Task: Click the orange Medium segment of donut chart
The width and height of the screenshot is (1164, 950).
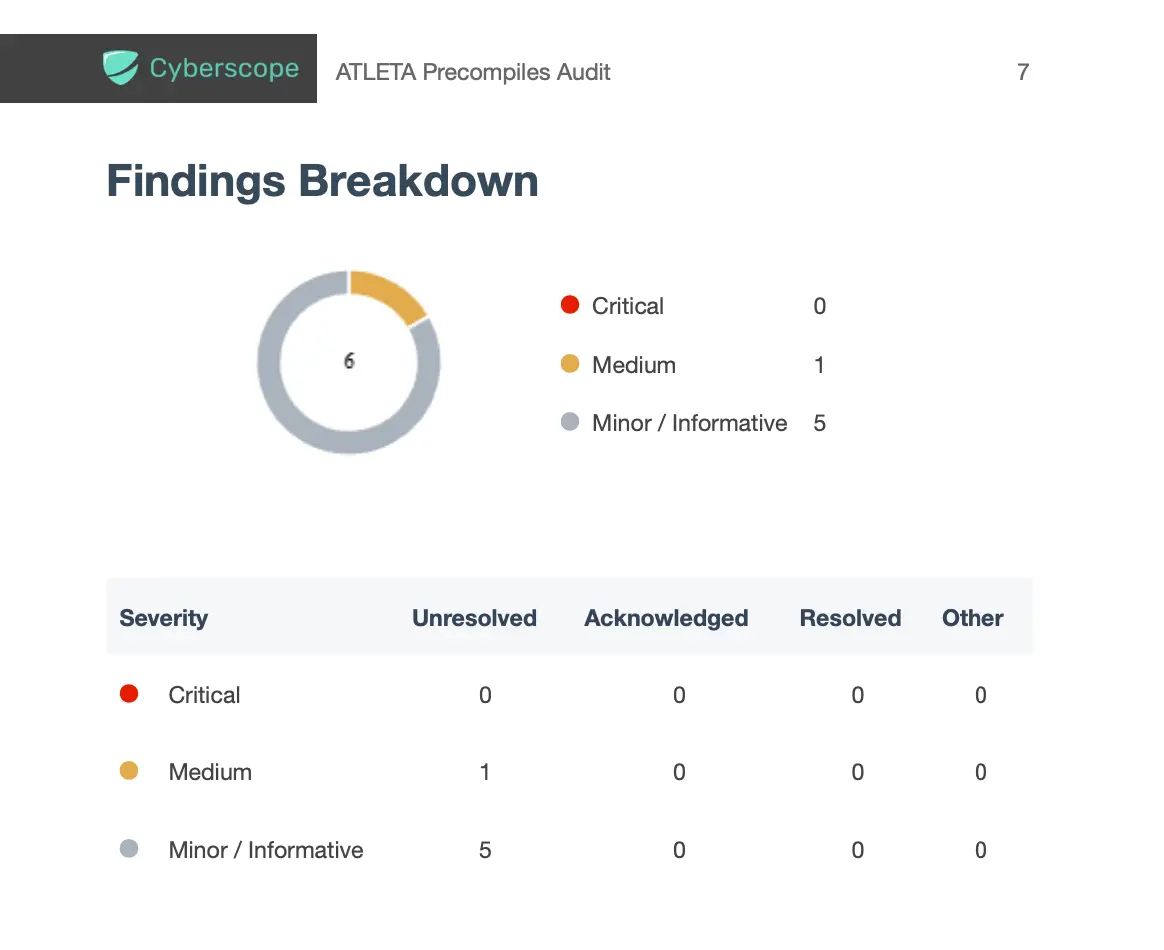Action: pos(388,297)
